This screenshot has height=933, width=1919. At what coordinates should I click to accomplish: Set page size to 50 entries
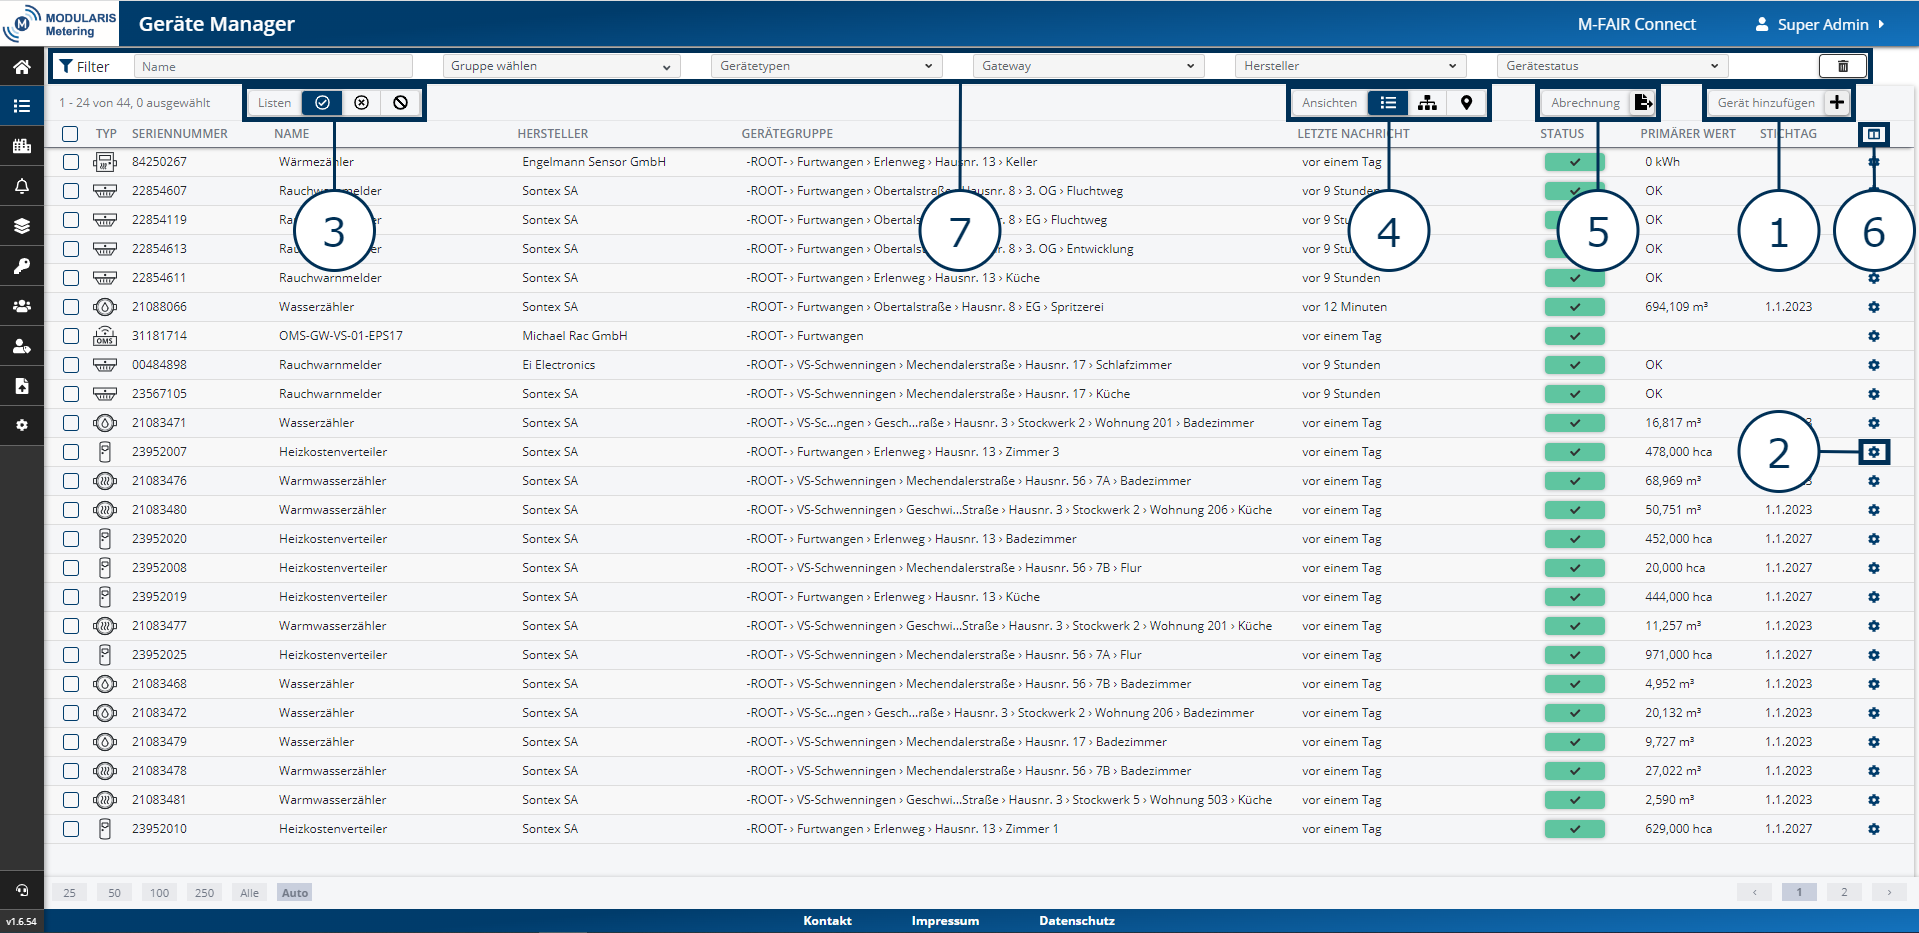114,893
